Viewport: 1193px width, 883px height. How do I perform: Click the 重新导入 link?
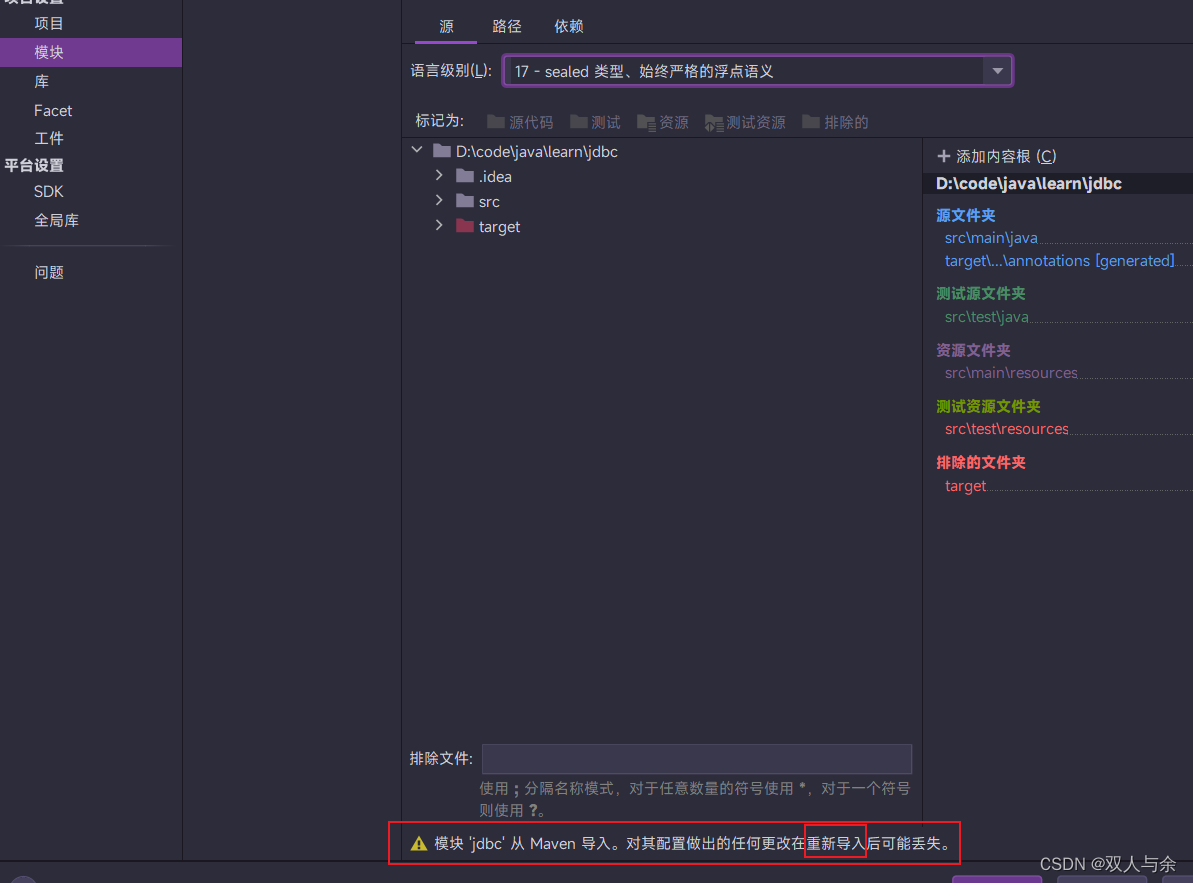[x=835, y=843]
